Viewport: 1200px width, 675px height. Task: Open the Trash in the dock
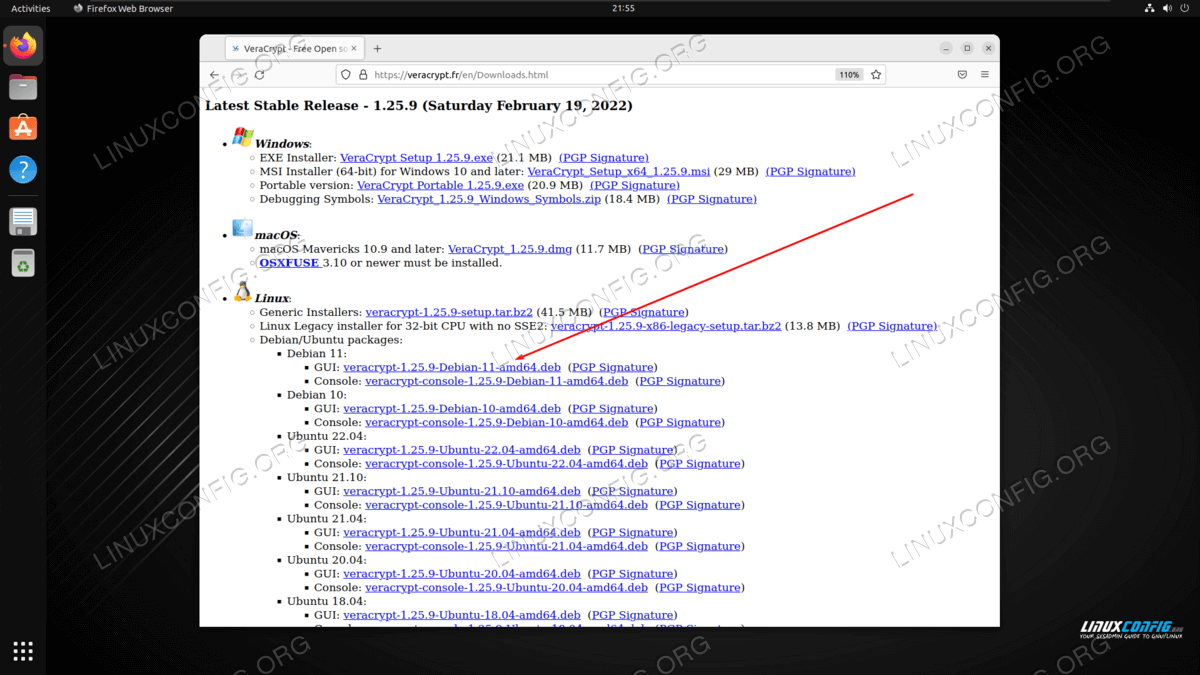tap(23, 263)
